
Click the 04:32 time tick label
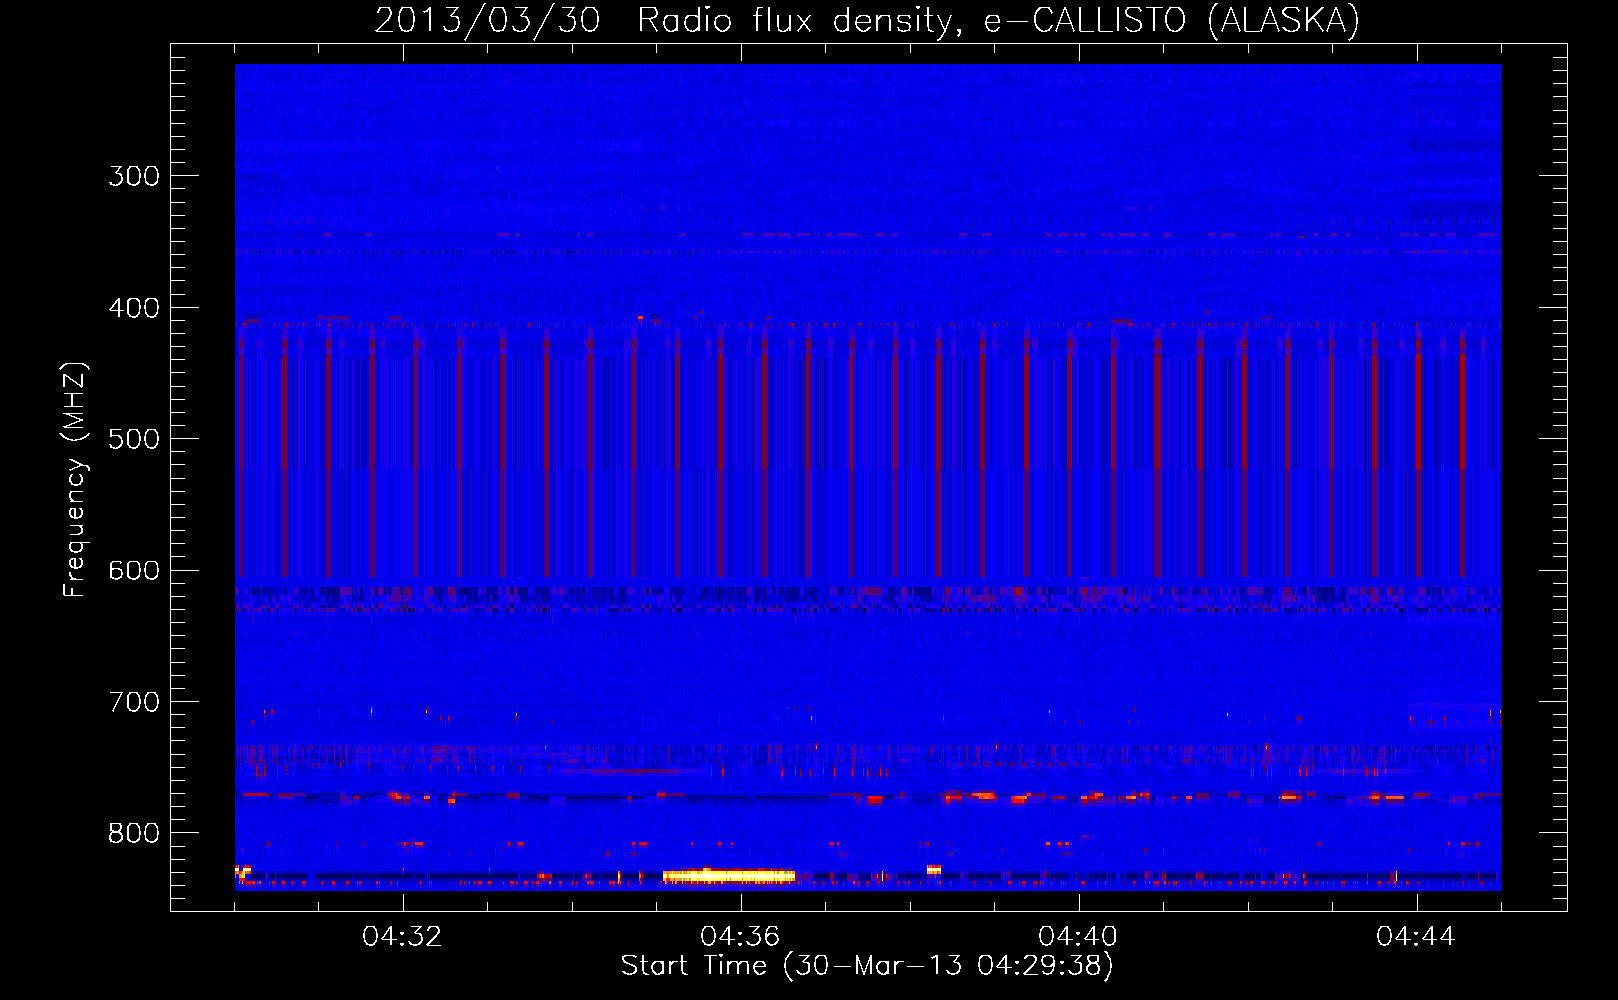[402, 937]
